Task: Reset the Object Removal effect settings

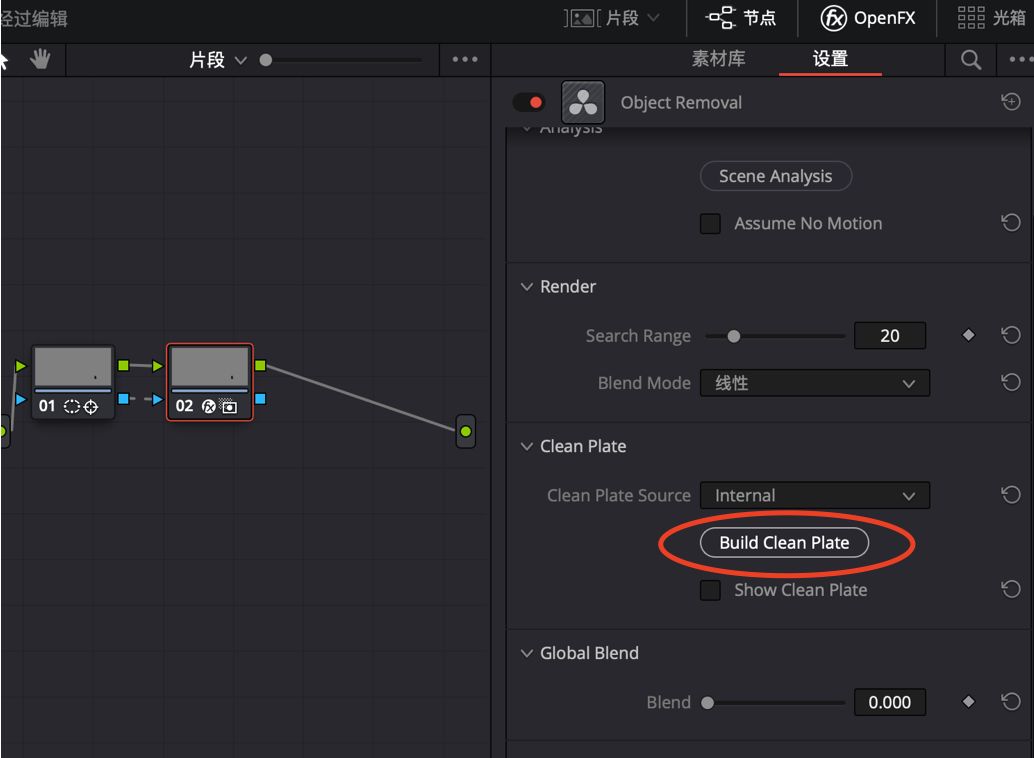Action: pos(1010,102)
